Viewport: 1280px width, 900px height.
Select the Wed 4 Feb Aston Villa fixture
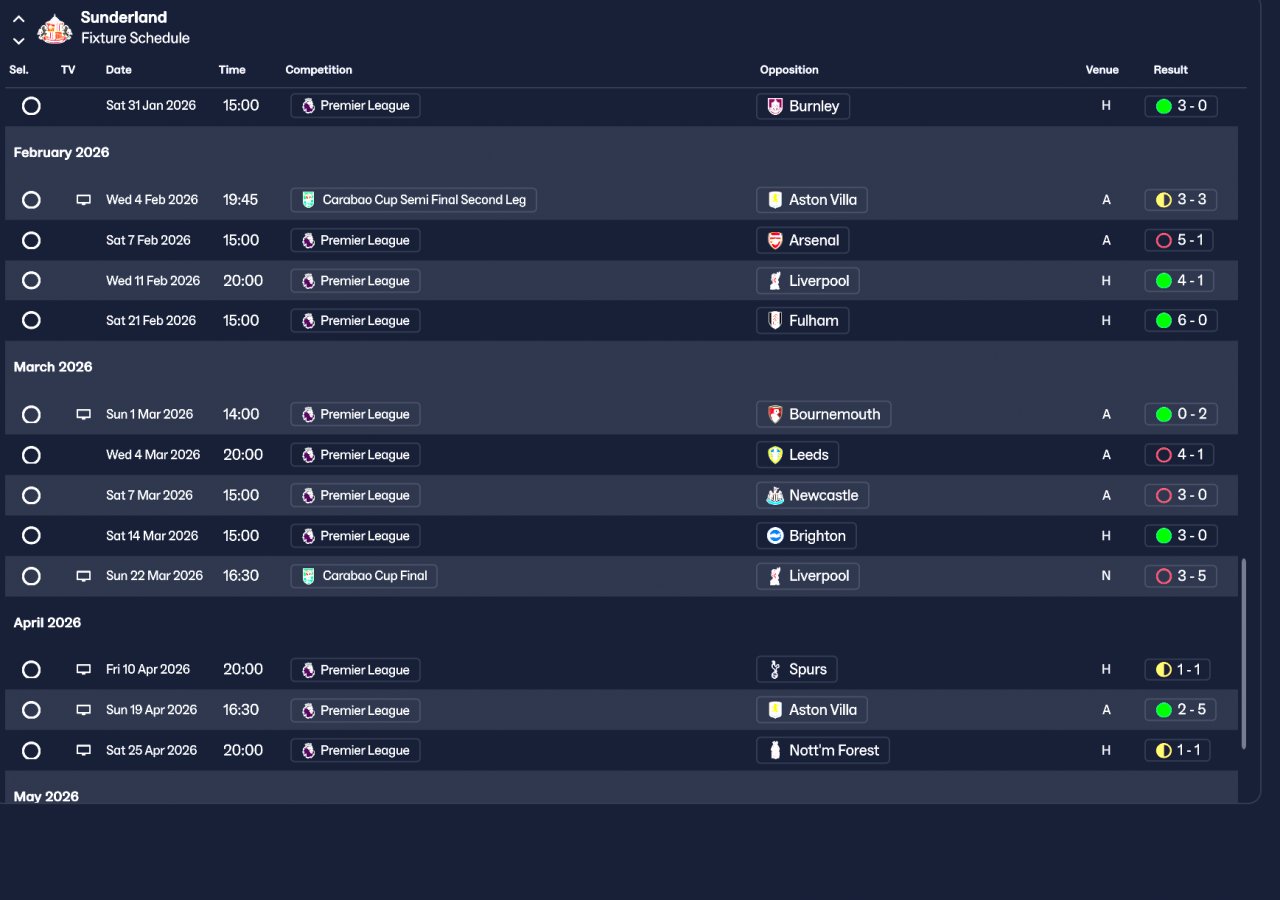[31, 200]
